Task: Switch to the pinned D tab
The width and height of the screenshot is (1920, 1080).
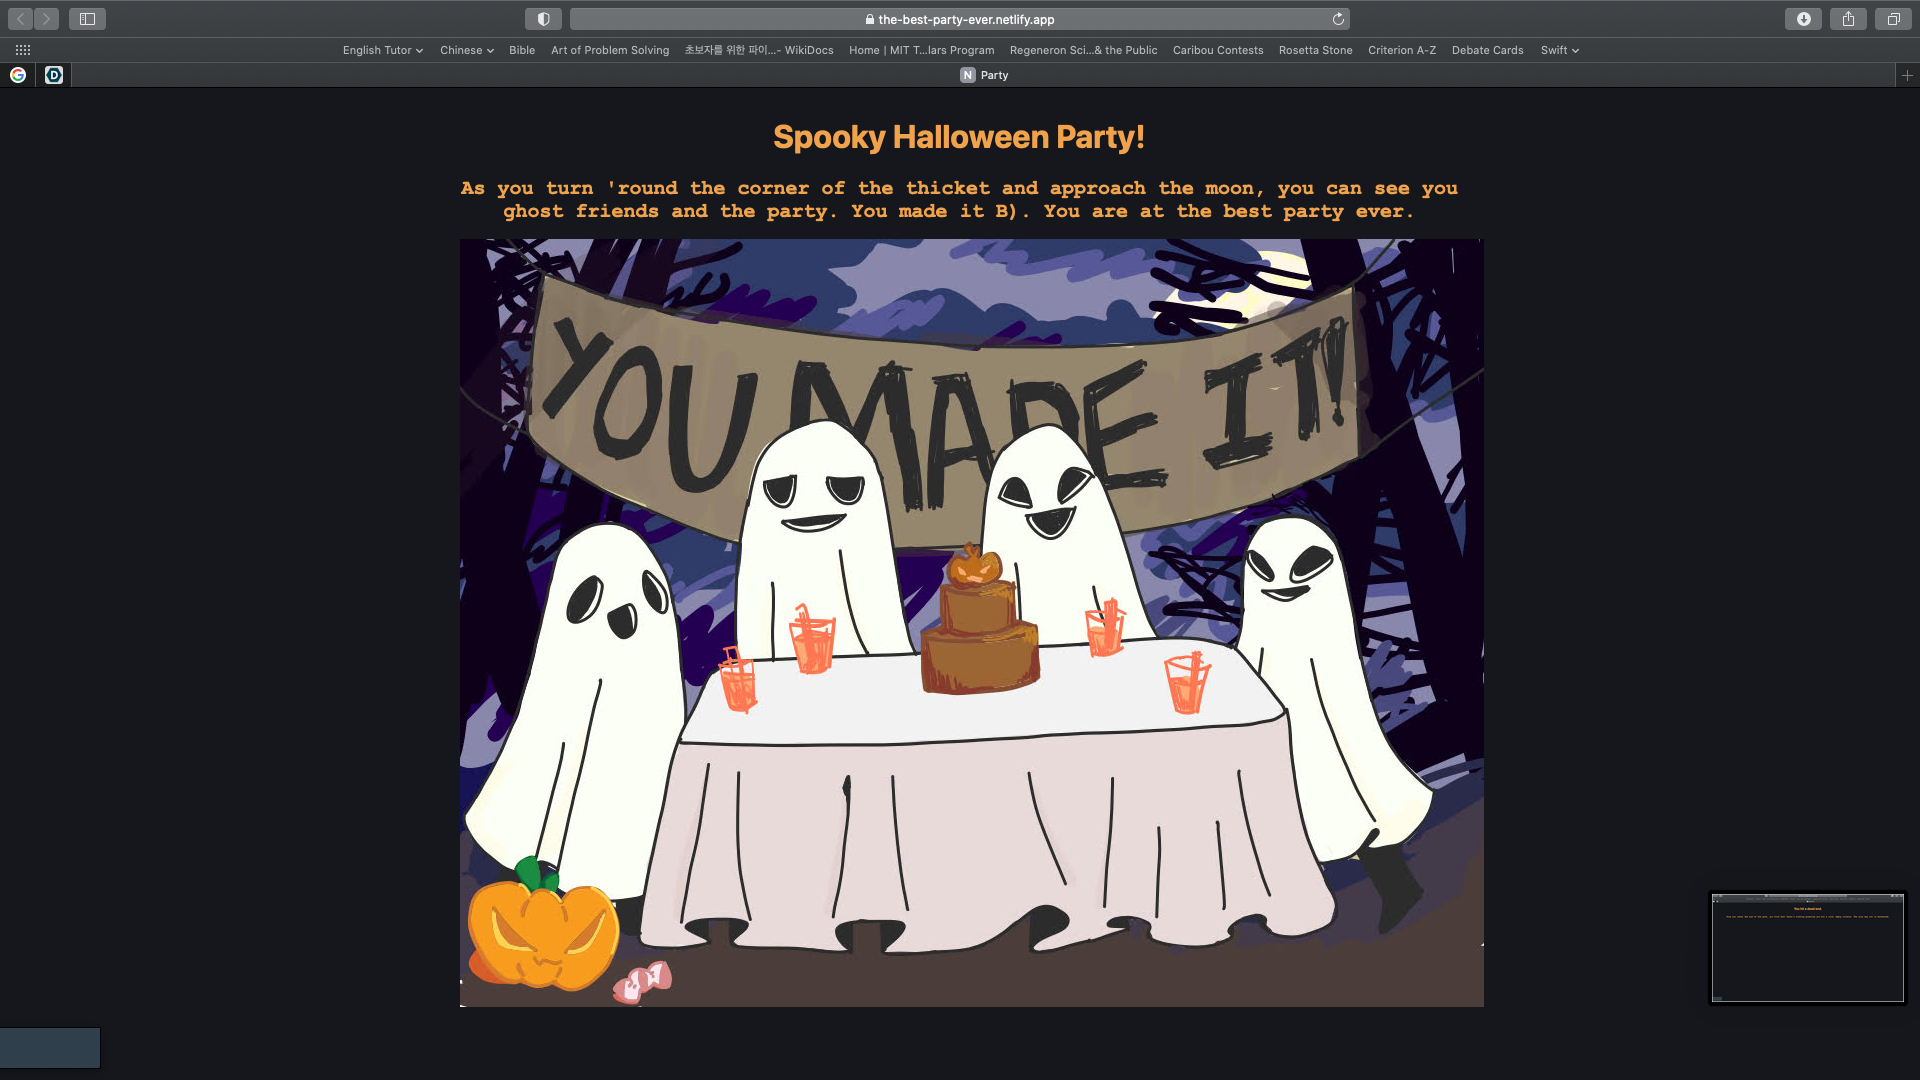Action: point(54,75)
